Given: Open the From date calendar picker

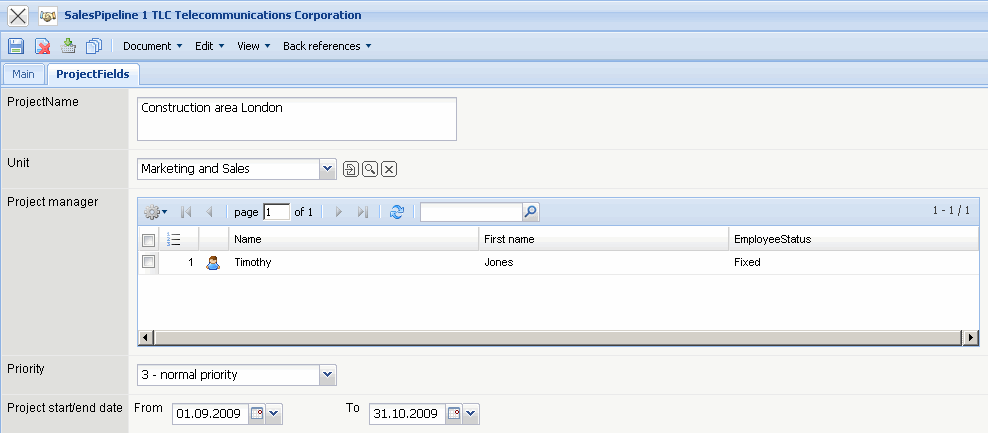Looking at the screenshot, I should pyautogui.click(x=257, y=414).
